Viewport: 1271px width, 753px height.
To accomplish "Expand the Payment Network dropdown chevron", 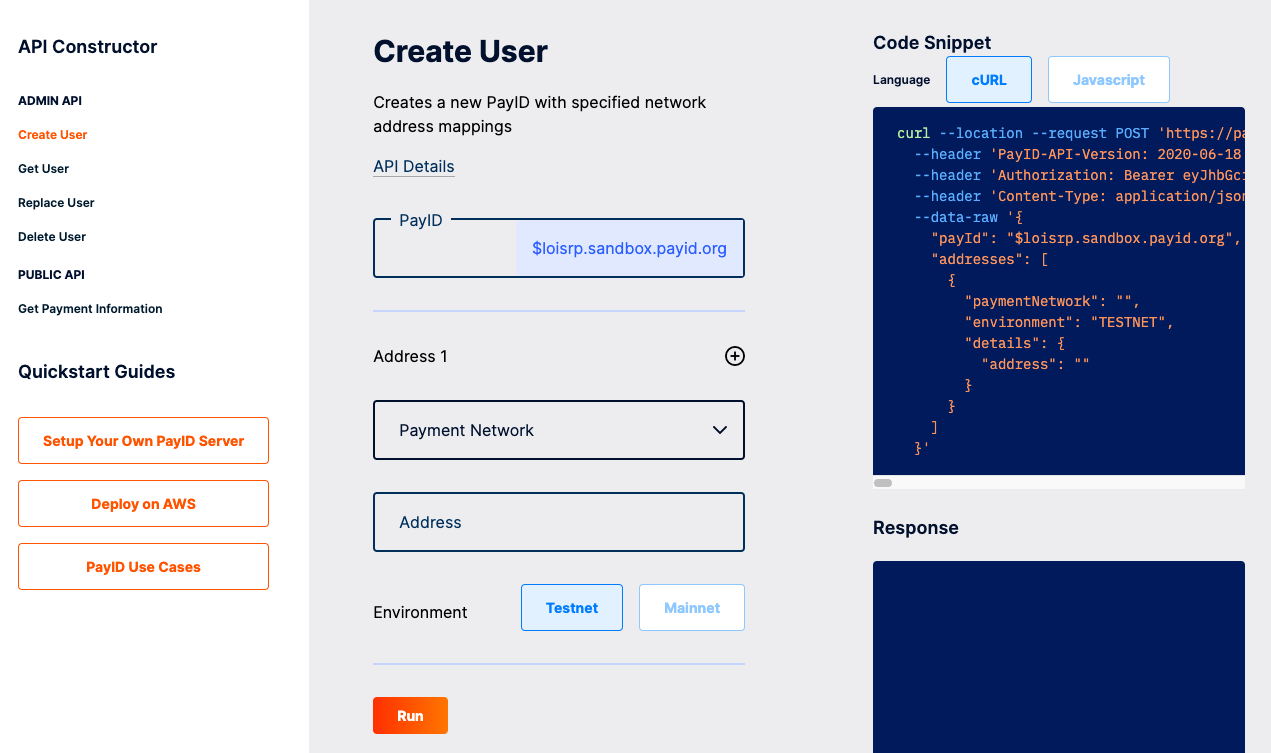I will 719,429.
